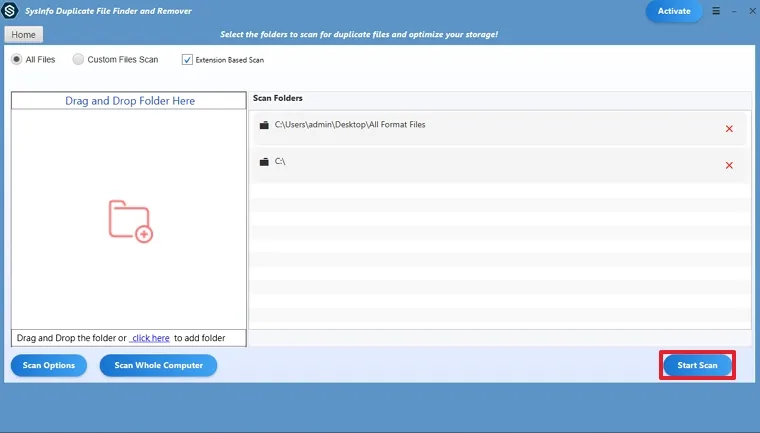The image size is (760, 433).
Task: Click Scan Whole Computer button
Action: click(158, 366)
